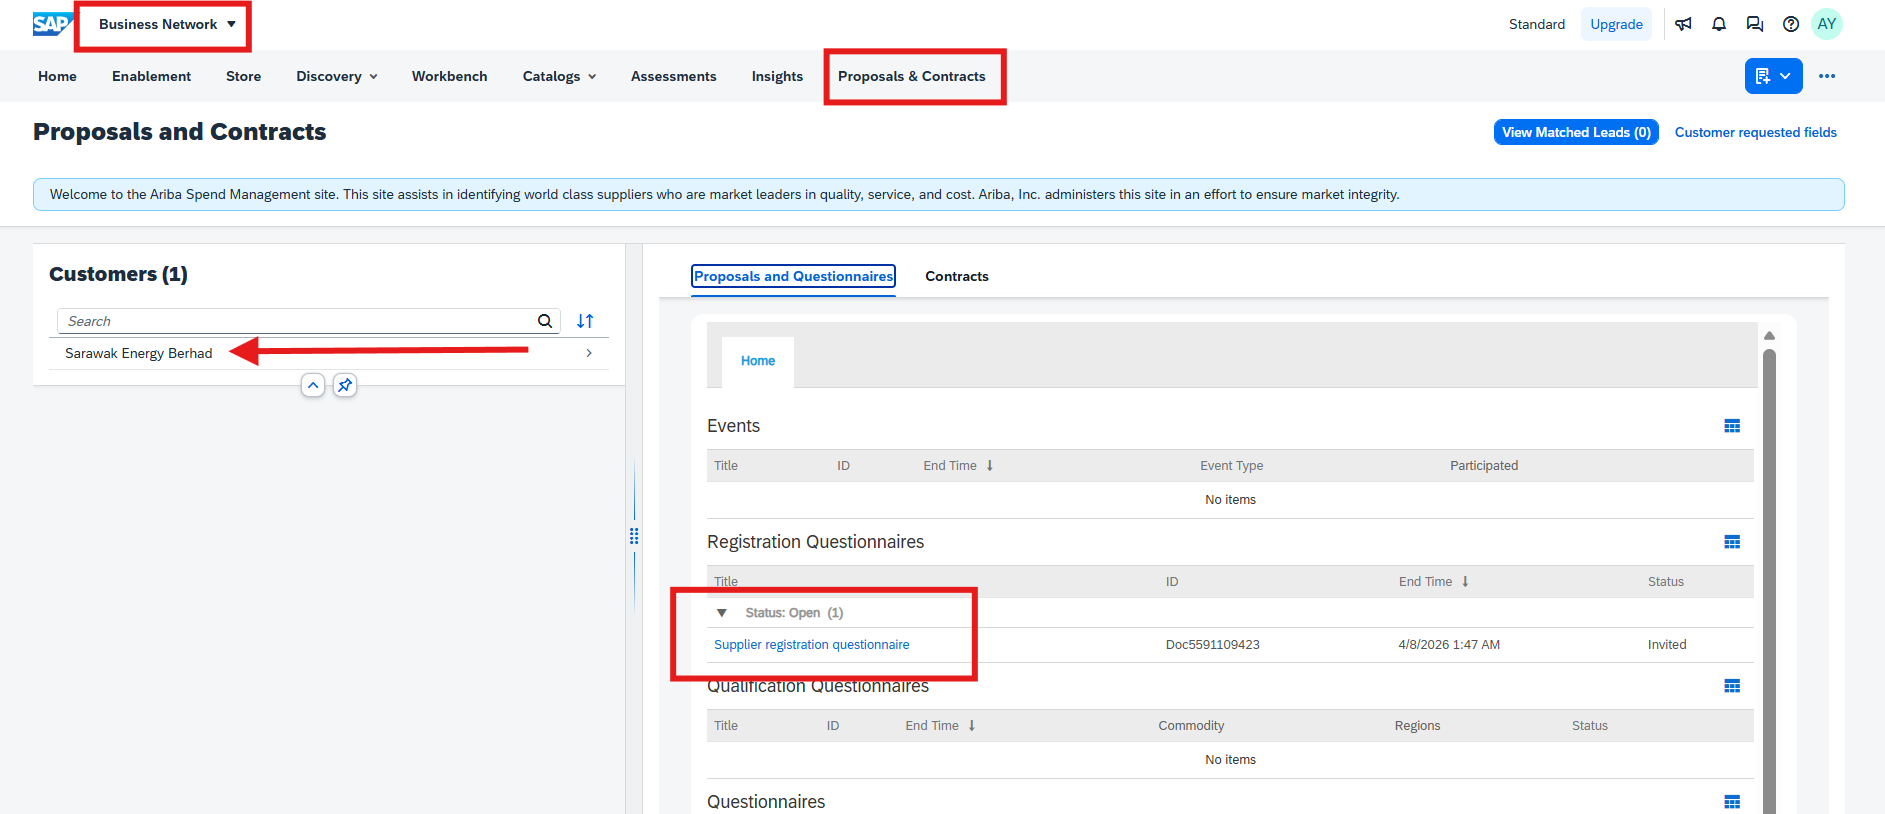Click the customer search magnifier icon
Image resolution: width=1885 pixels, height=814 pixels.
coord(545,321)
